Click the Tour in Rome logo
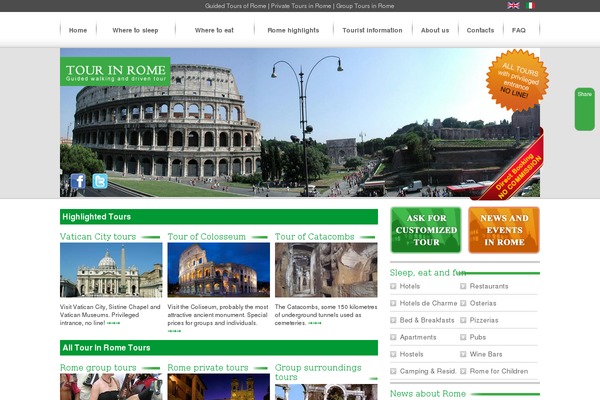 [115, 72]
